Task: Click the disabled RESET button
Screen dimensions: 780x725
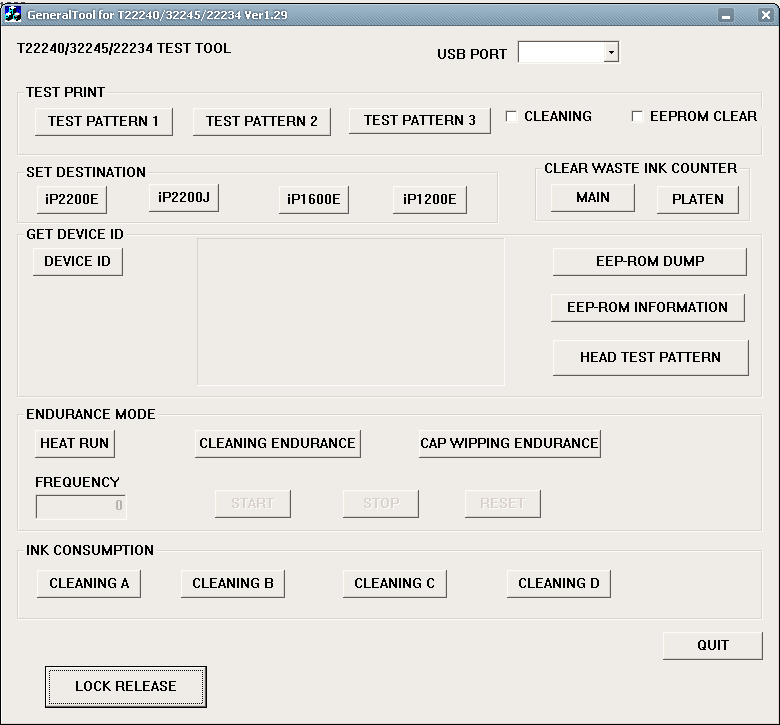Action: coord(503,504)
